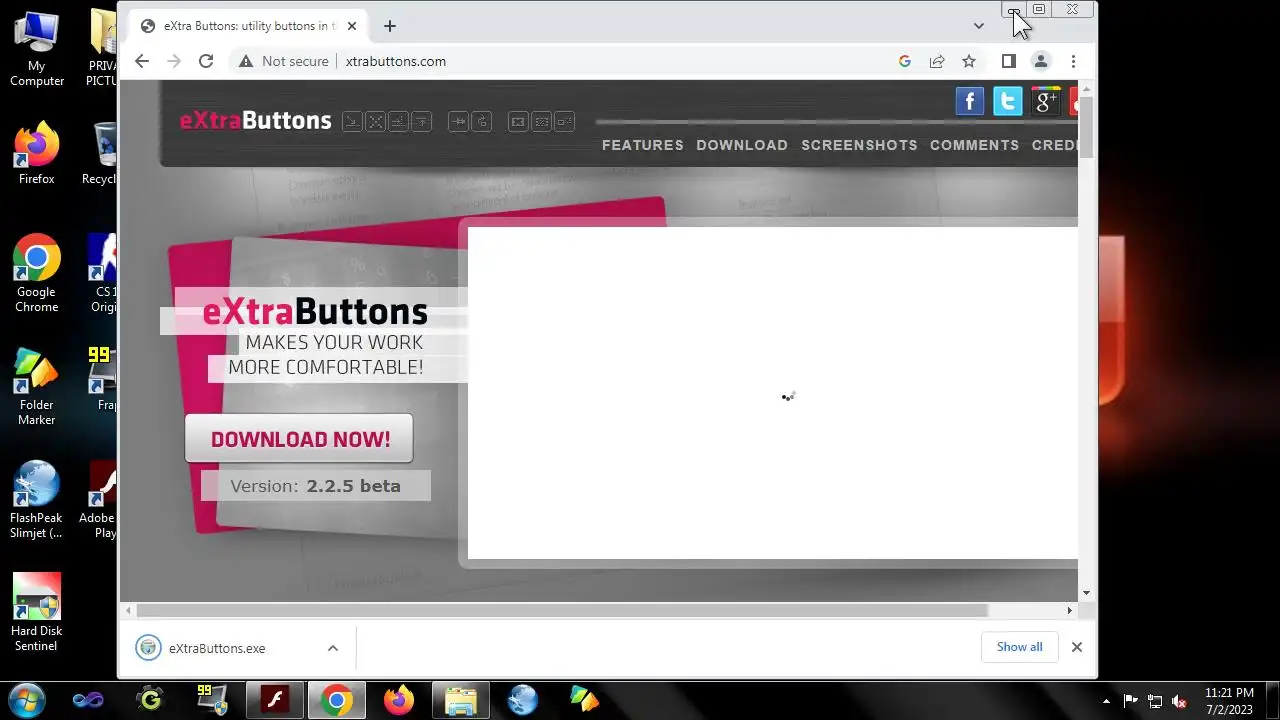Click the eXtraButtons header logo
The image size is (1280, 720).
[x=255, y=121]
